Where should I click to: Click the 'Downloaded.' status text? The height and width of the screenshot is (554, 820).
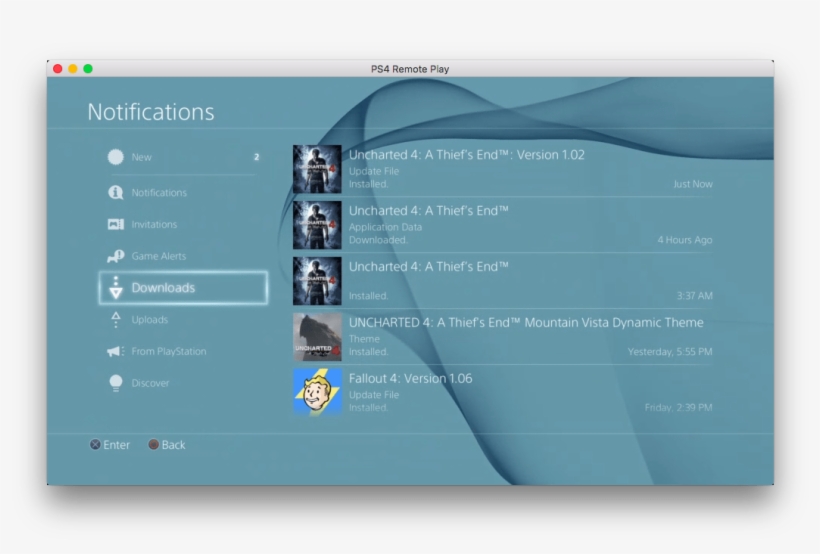(378, 240)
